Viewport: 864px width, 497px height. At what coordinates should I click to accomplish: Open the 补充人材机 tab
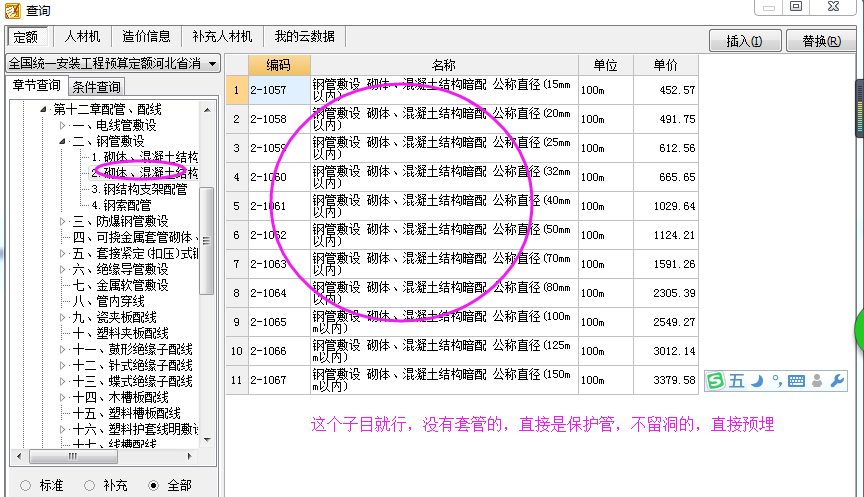222,36
